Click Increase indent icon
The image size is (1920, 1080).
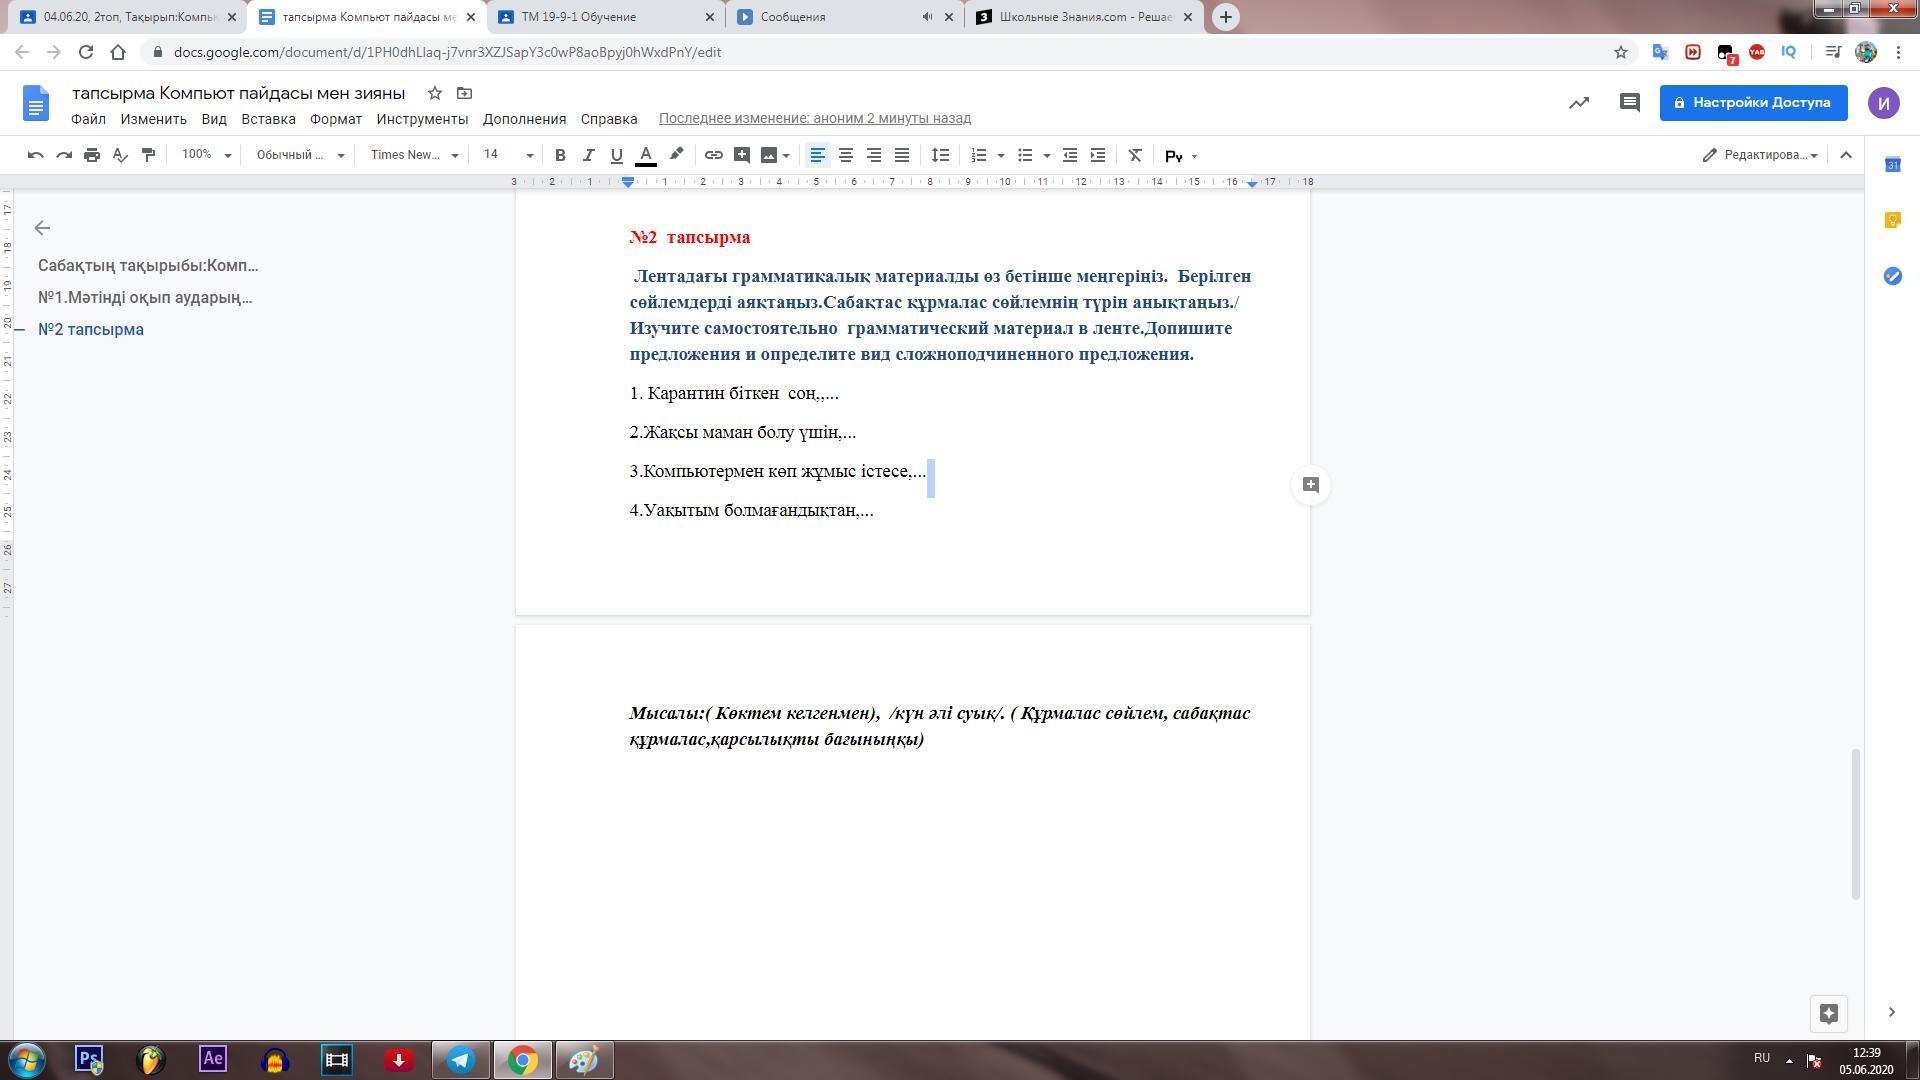pyautogui.click(x=1098, y=155)
